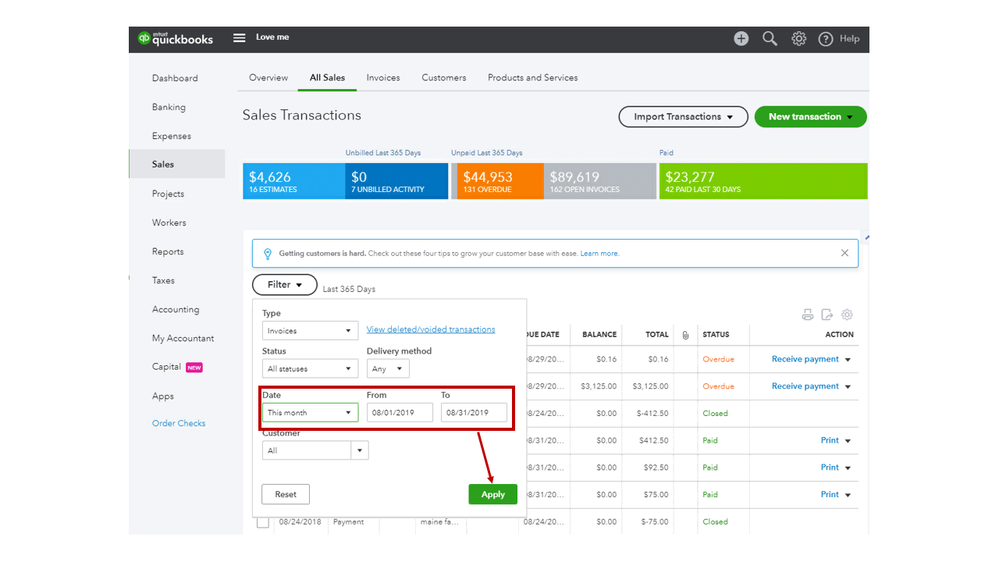999x562 pixels.
Task: Click the blue $4,626 estimates bar
Action: coord(294,181)
